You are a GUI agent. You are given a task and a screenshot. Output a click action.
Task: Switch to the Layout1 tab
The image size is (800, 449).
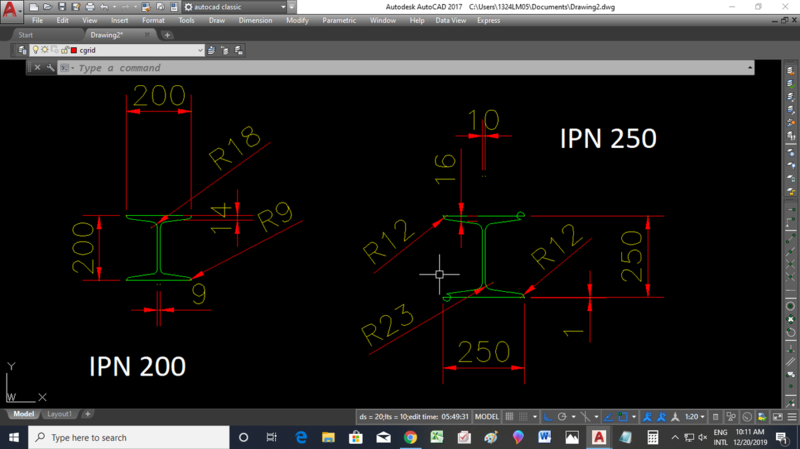coord(59,414)
